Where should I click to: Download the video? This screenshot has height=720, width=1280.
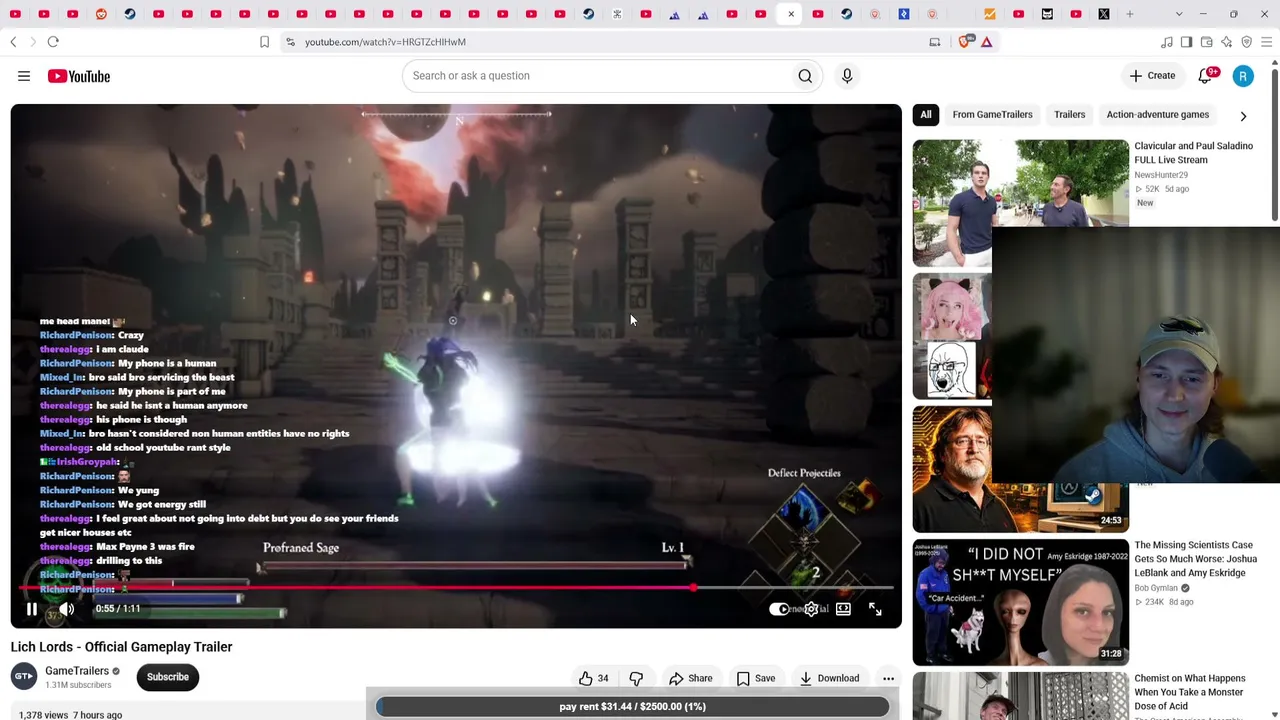point(829,678)
